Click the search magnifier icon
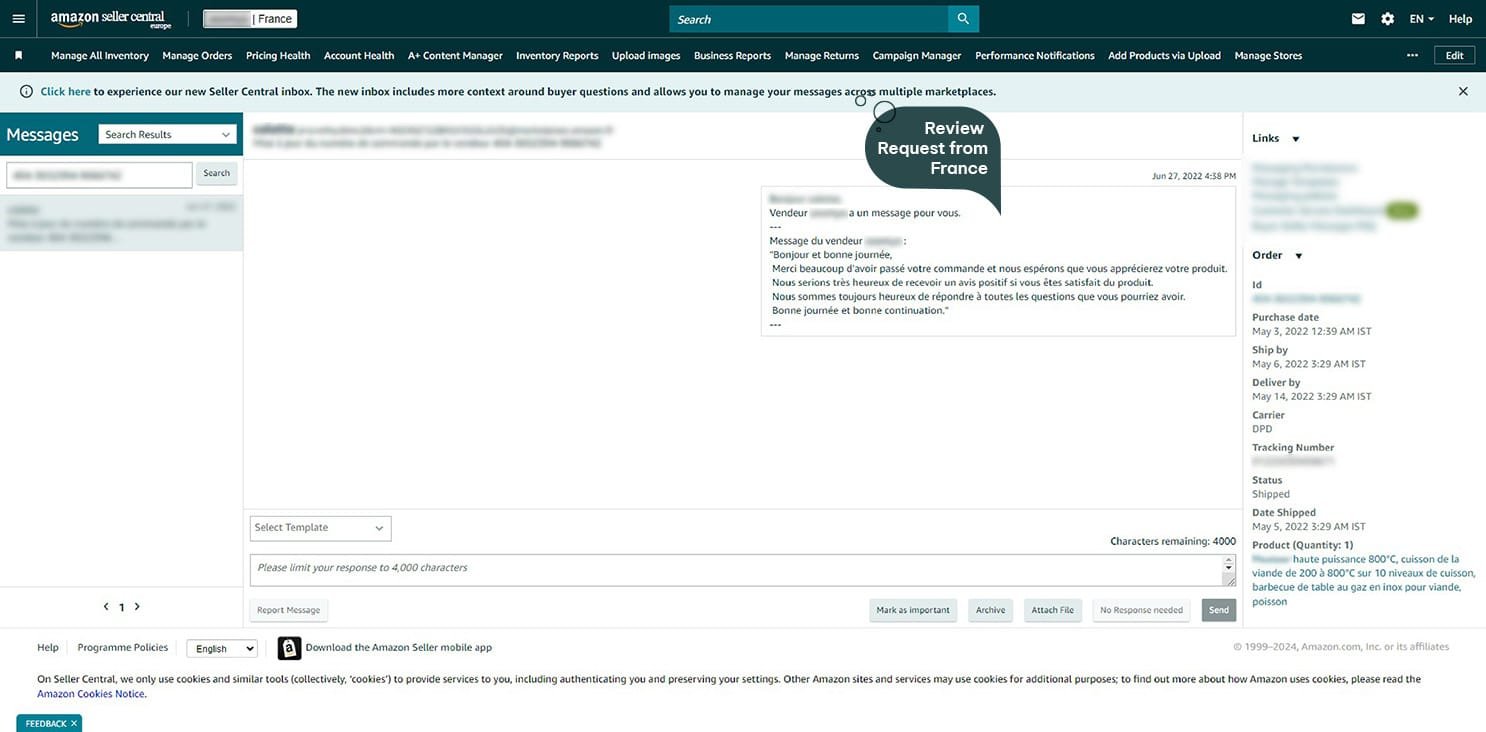This screenshot has width=1486, height=732. [x=963, y=19]
